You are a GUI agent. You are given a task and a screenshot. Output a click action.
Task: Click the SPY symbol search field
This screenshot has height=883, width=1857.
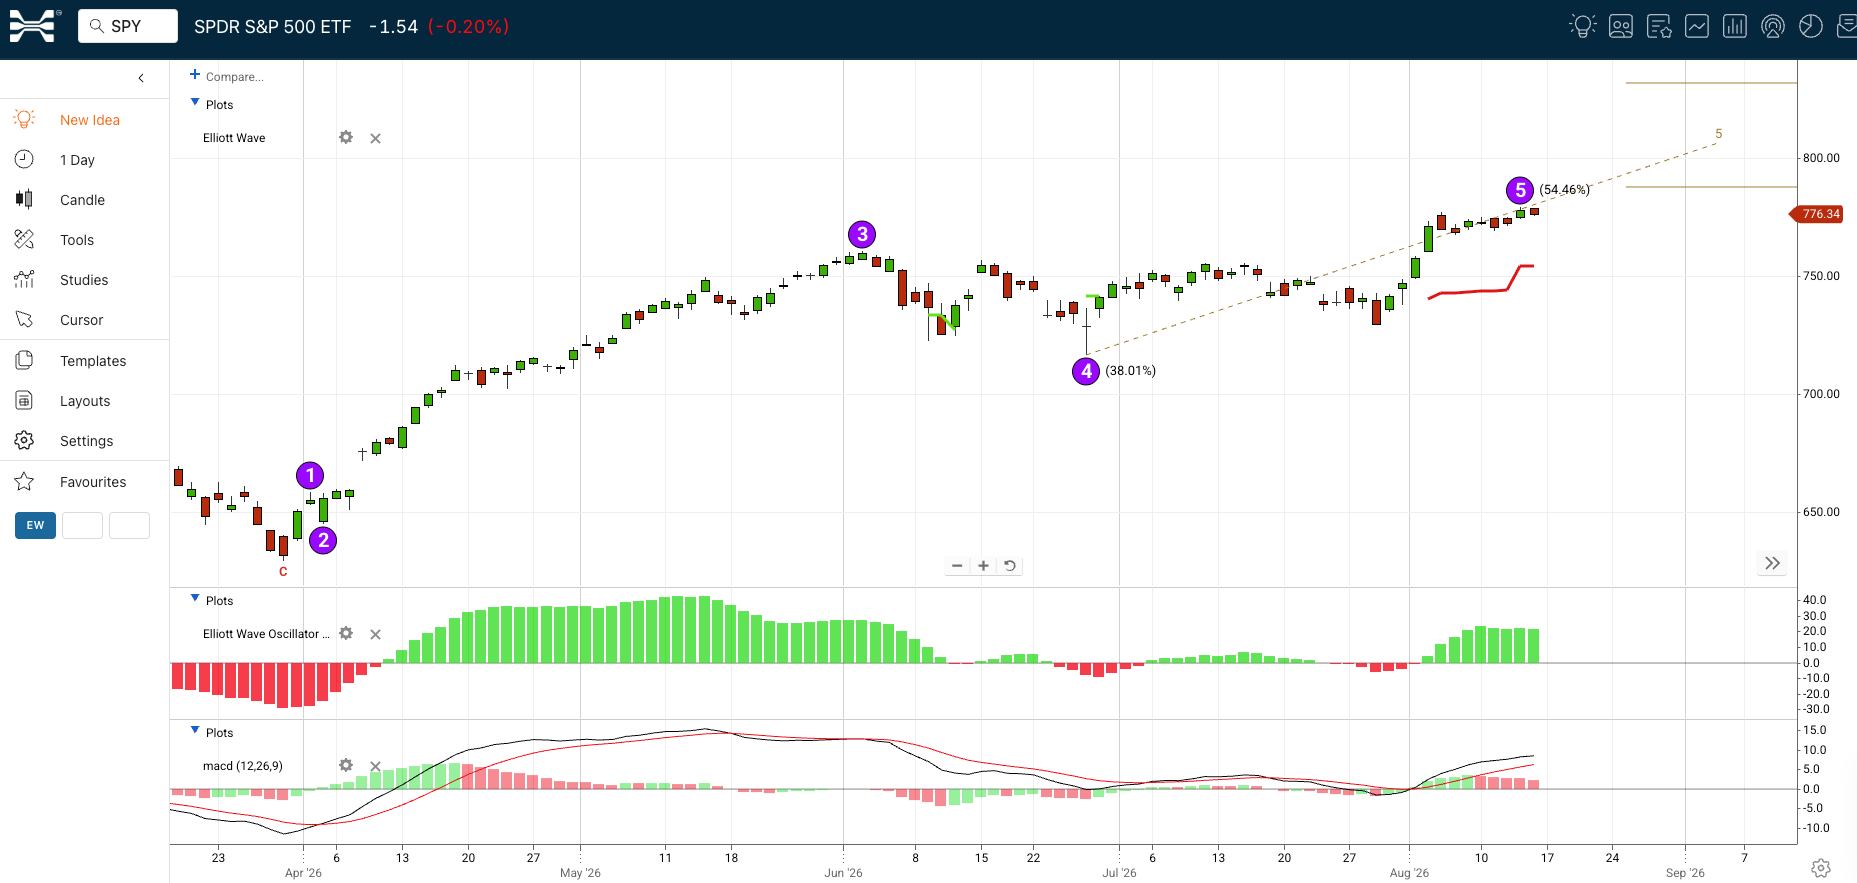128,26
